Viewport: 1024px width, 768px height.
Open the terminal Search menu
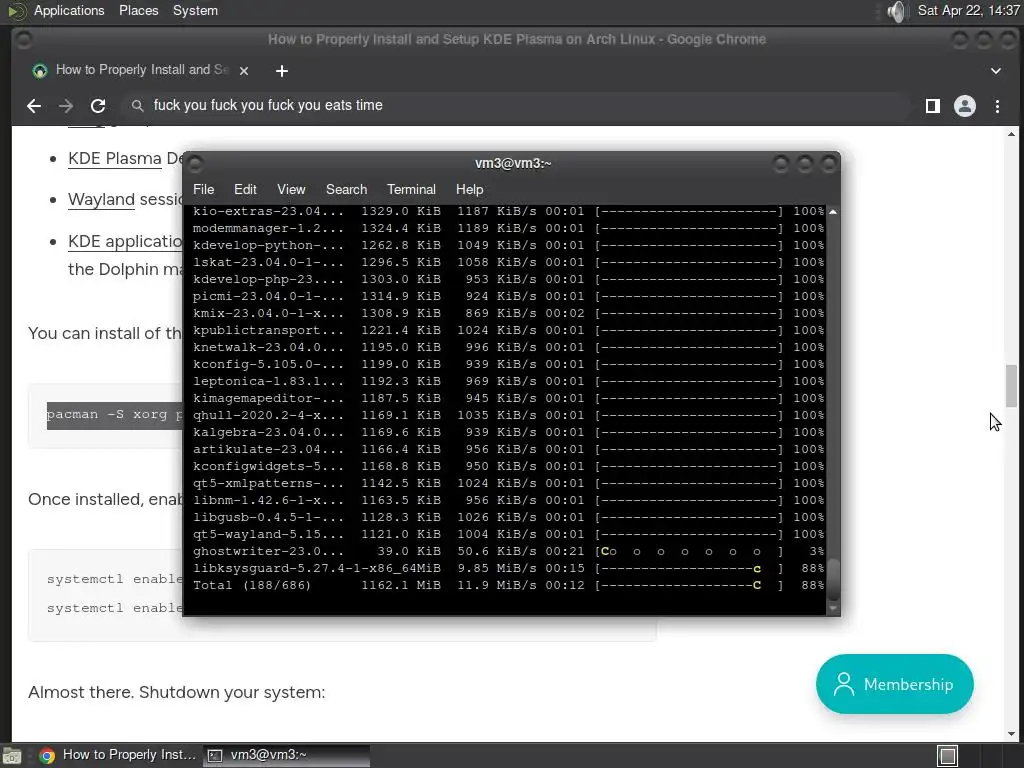[346, 189]
